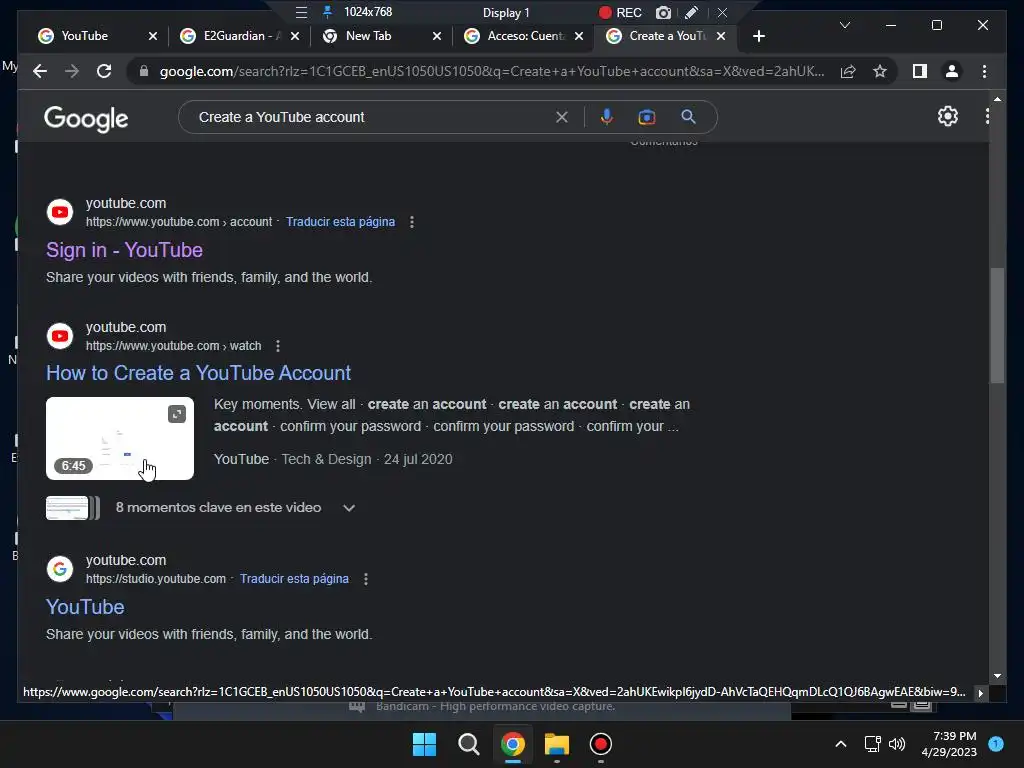Pin the recorder toolbar
The height and width of the screenshot is (768, 1024).
pyautogui.click(x=327, y=12)
